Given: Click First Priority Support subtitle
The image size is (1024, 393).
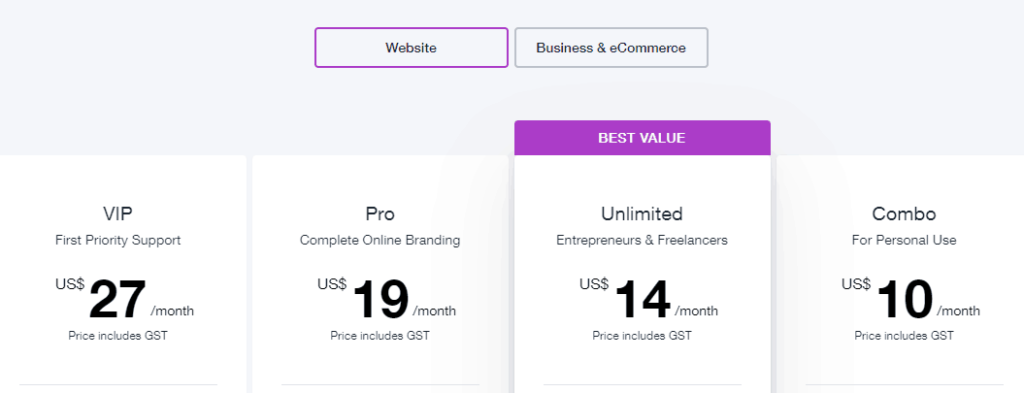Looking at the screenshot, I should click(118, 240).
